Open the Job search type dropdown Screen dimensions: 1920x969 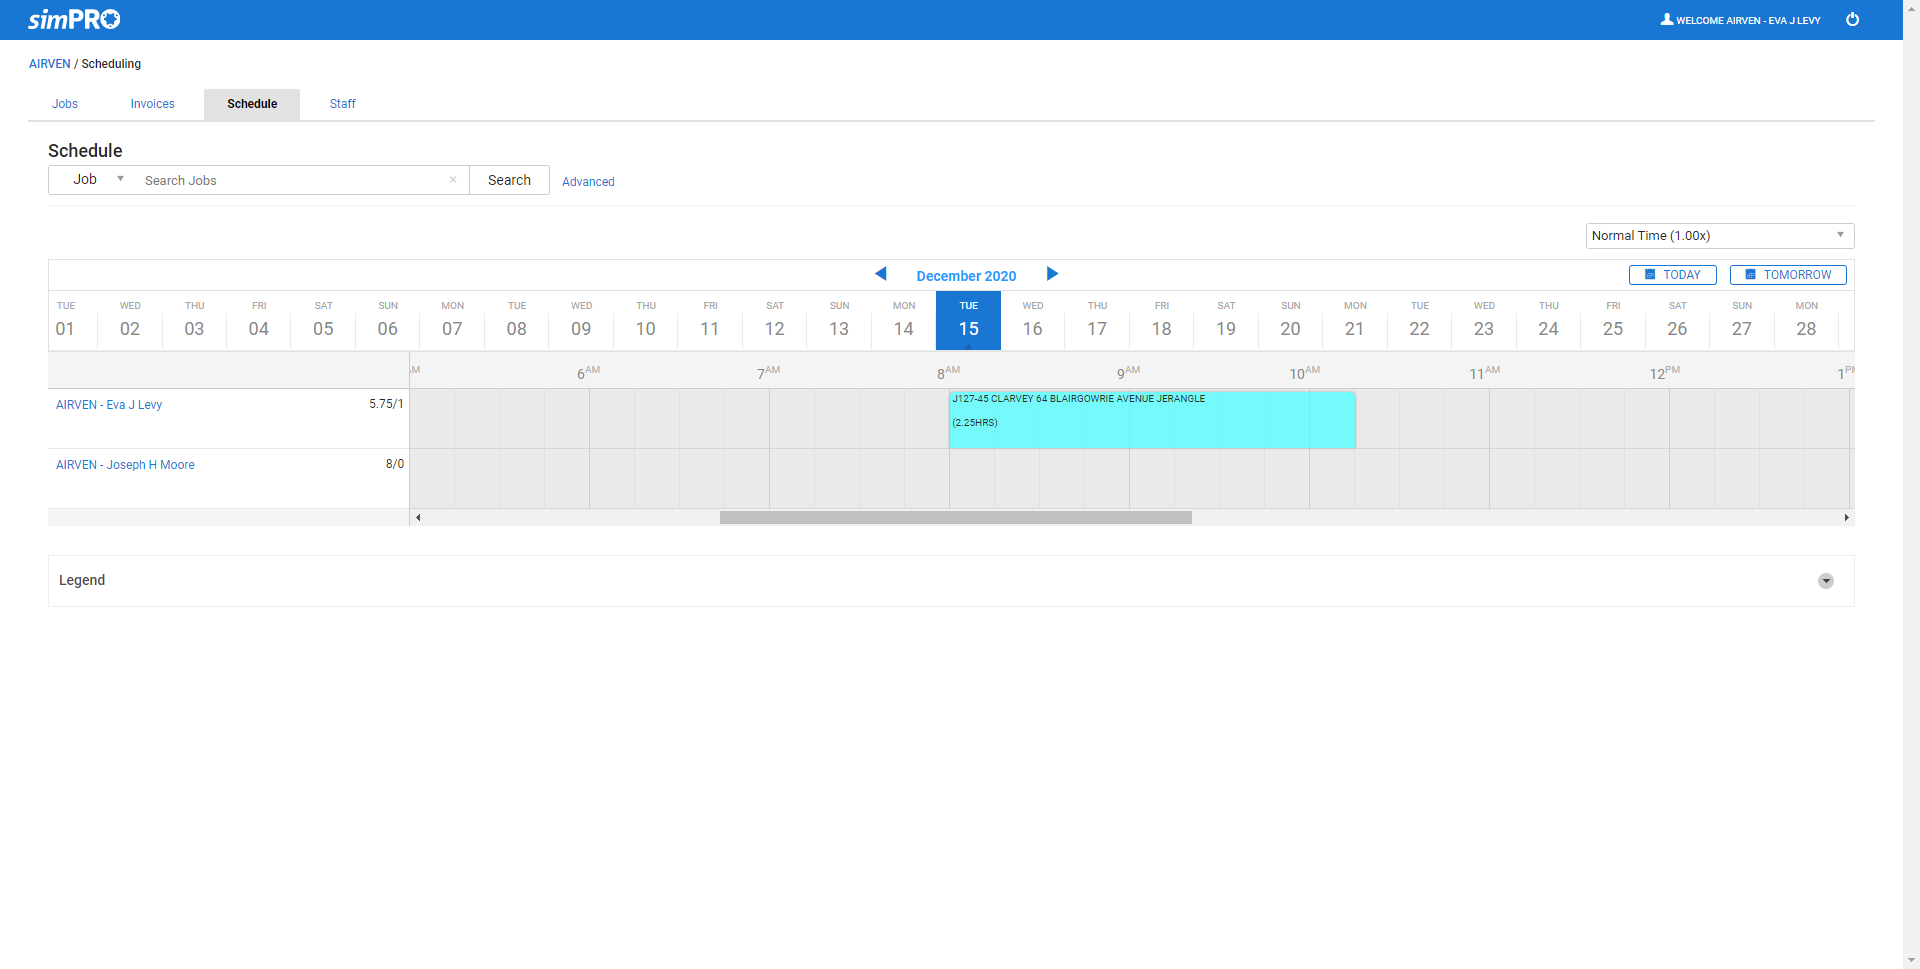click(97, 180)
